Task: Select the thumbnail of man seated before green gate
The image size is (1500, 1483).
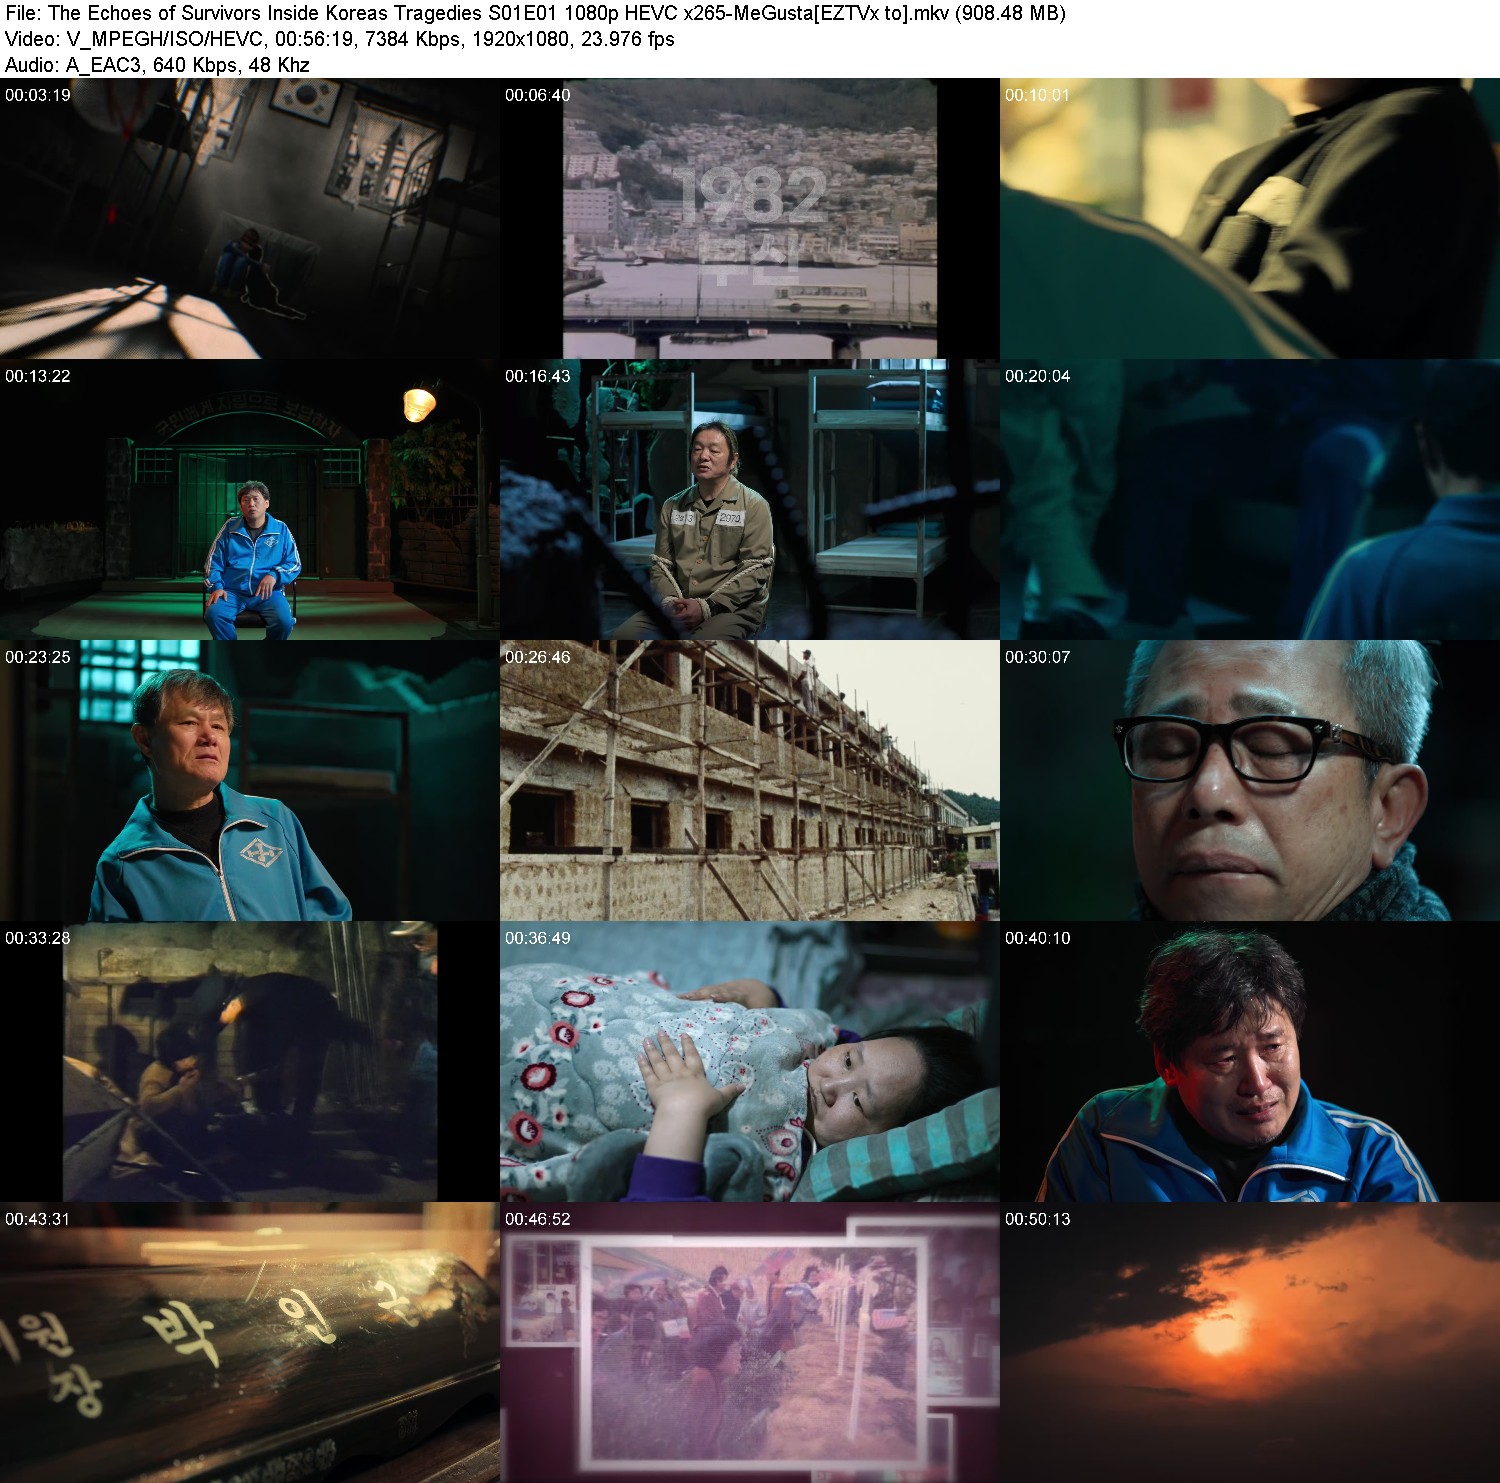Action: click(250, 499)
